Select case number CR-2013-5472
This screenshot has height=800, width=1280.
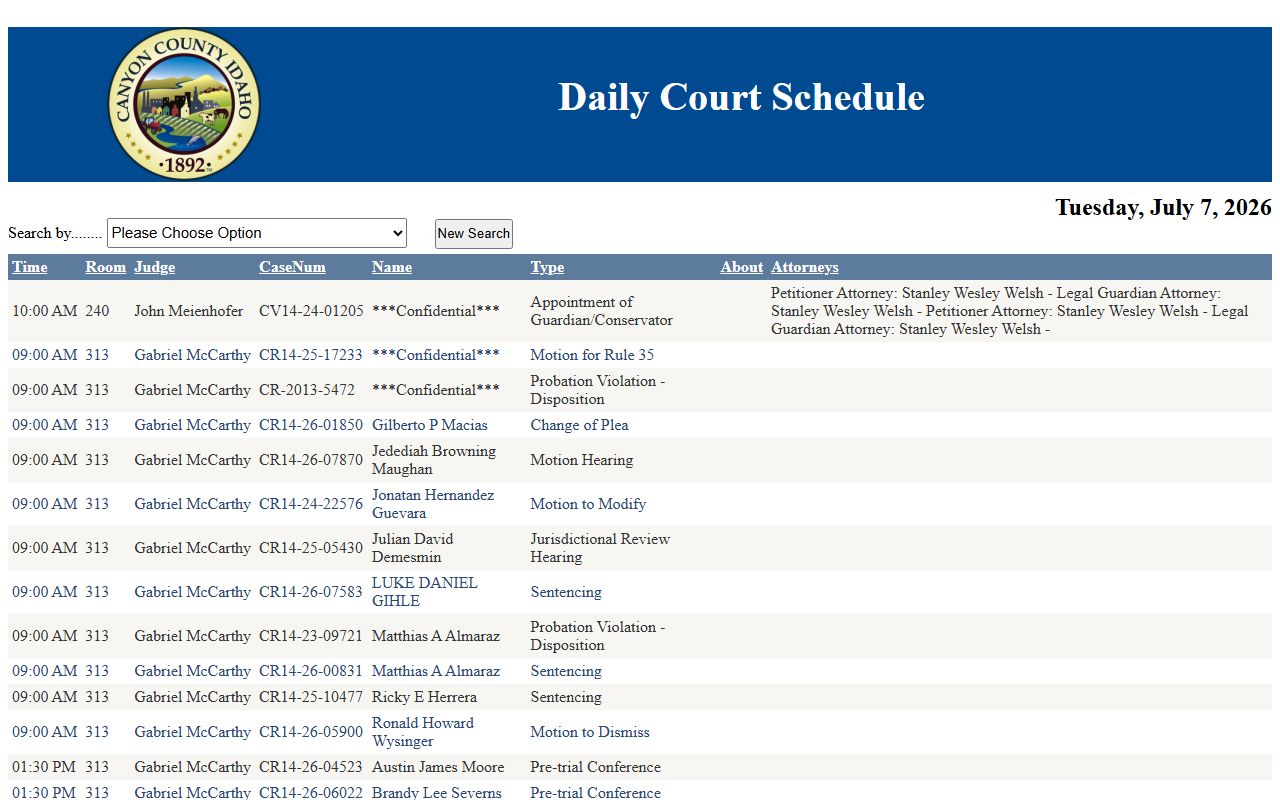[x=307, y=390]
